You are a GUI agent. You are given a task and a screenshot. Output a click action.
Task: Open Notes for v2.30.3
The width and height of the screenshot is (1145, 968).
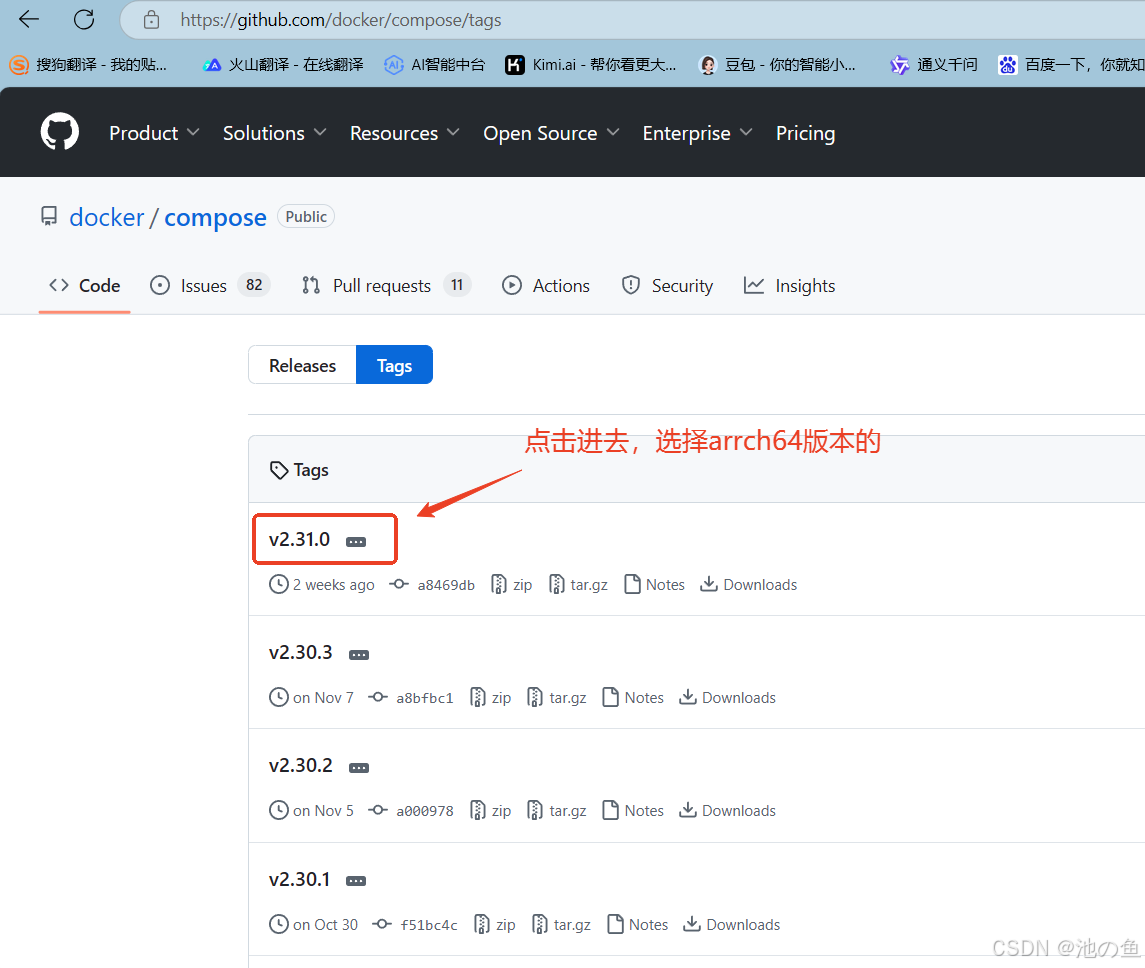633,698
